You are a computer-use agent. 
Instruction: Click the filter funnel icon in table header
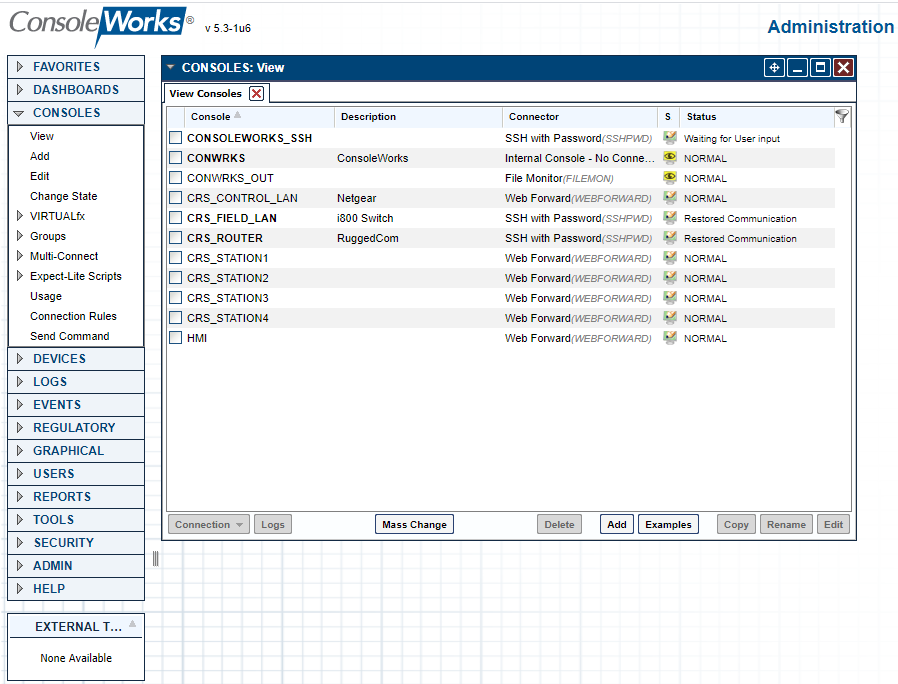tap(841, 116)
